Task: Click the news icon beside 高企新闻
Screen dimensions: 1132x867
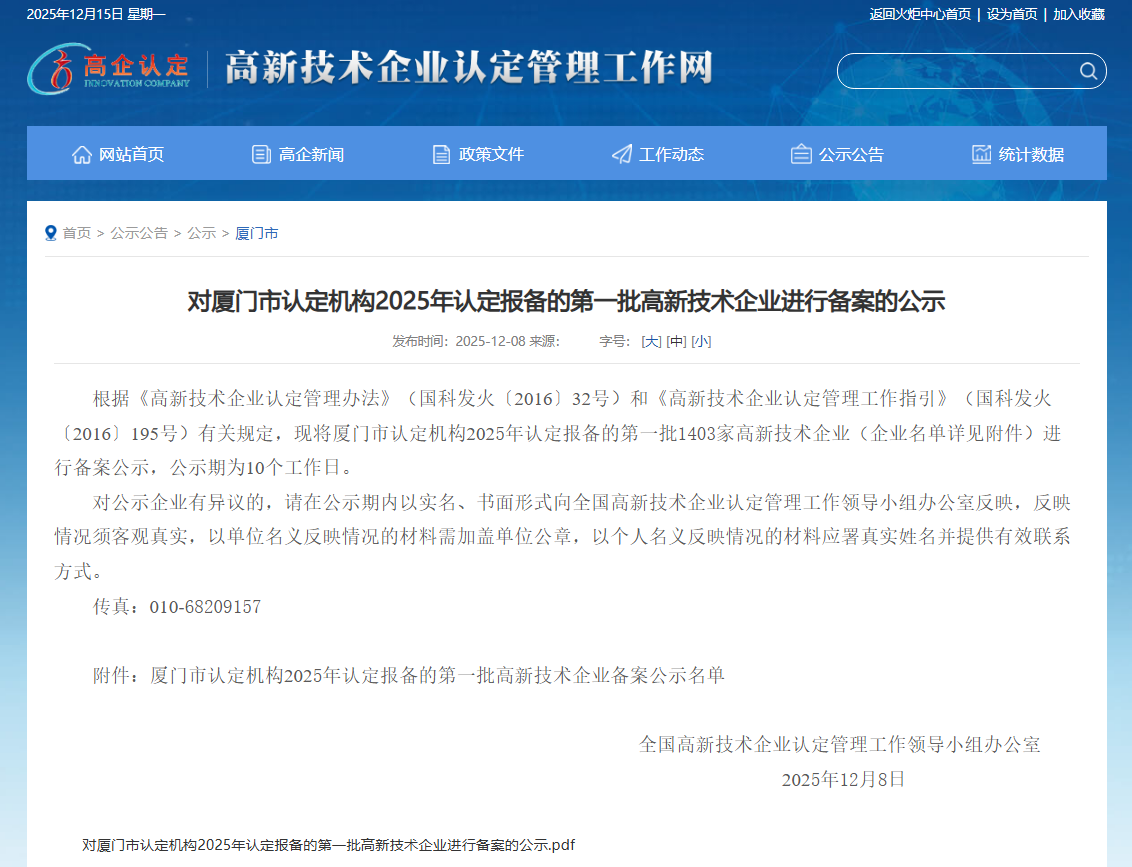Action: click(258, 153)
